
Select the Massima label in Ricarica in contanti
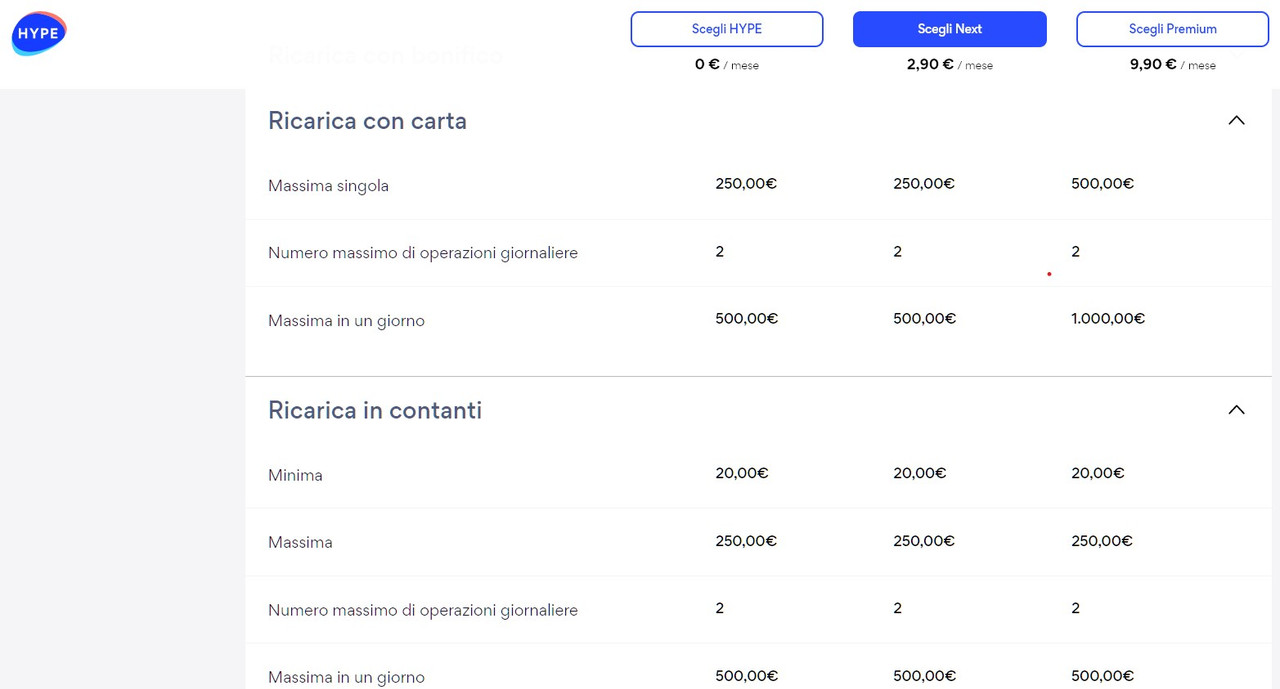point(300,542)
